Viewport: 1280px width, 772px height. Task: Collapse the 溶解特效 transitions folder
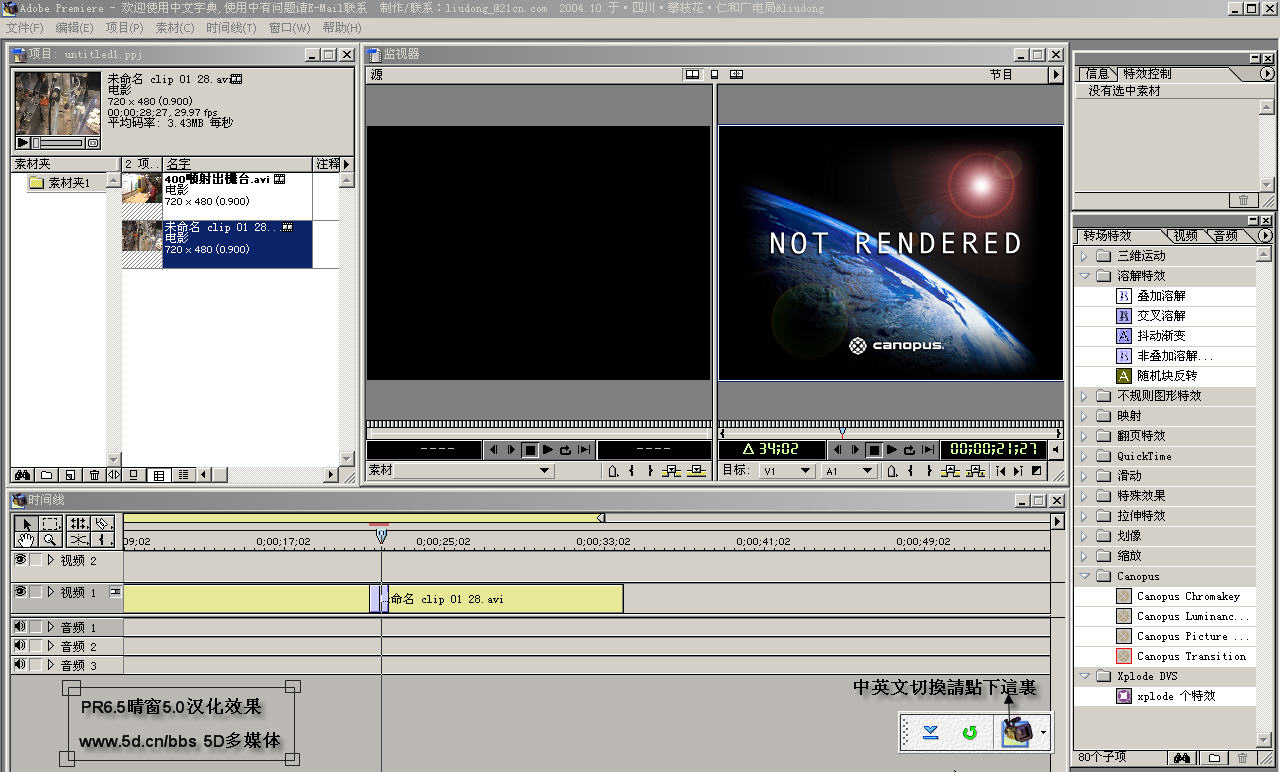[x=1084, y=276]
